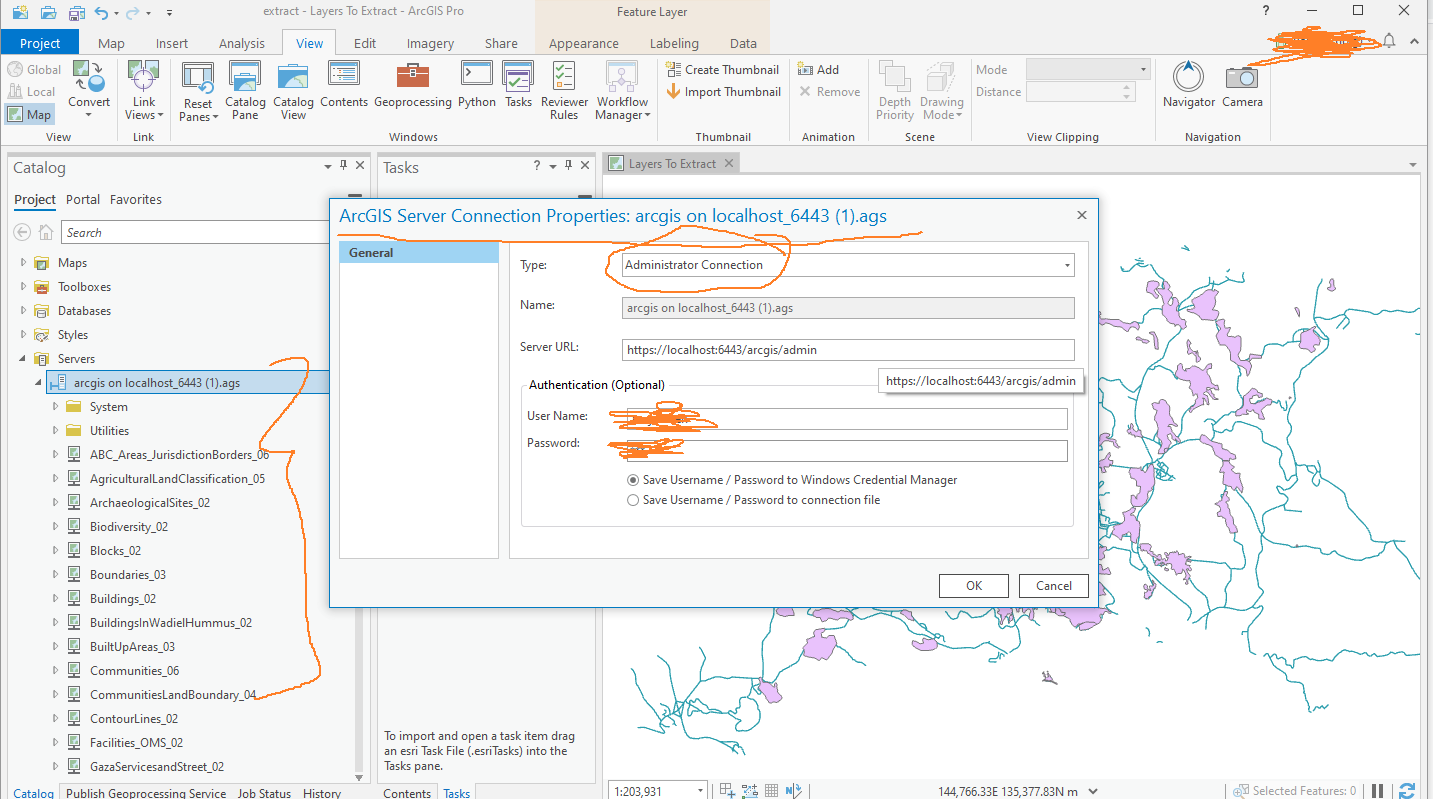Launch the Python window
Viewport: 1433px width, 799px height.
click(477, 85)
